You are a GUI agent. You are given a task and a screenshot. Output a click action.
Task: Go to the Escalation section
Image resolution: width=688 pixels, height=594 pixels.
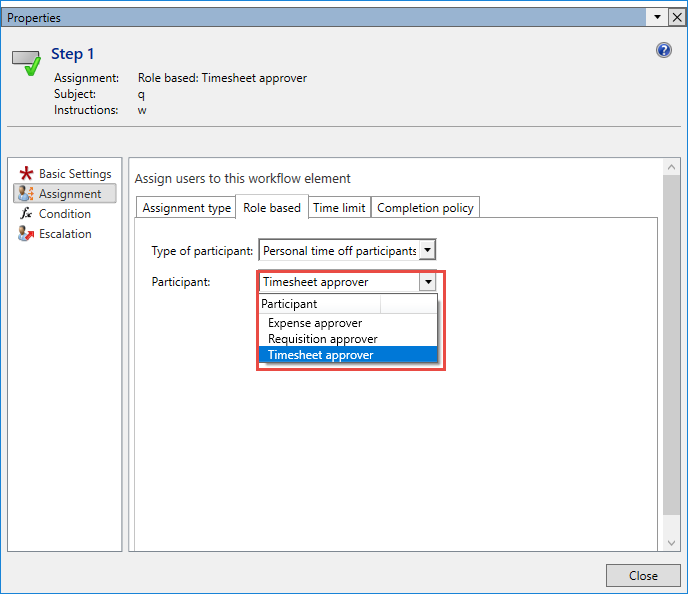coord(65,234)
